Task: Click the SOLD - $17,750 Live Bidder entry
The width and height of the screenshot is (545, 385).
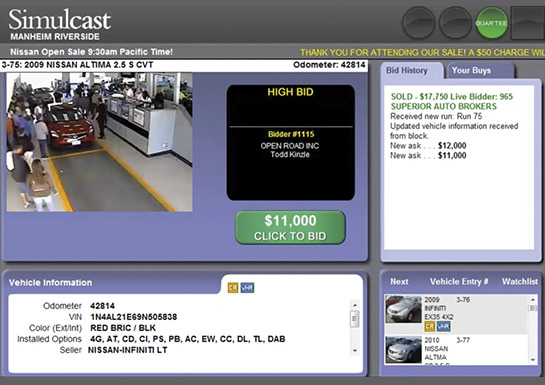Action: 452,101
